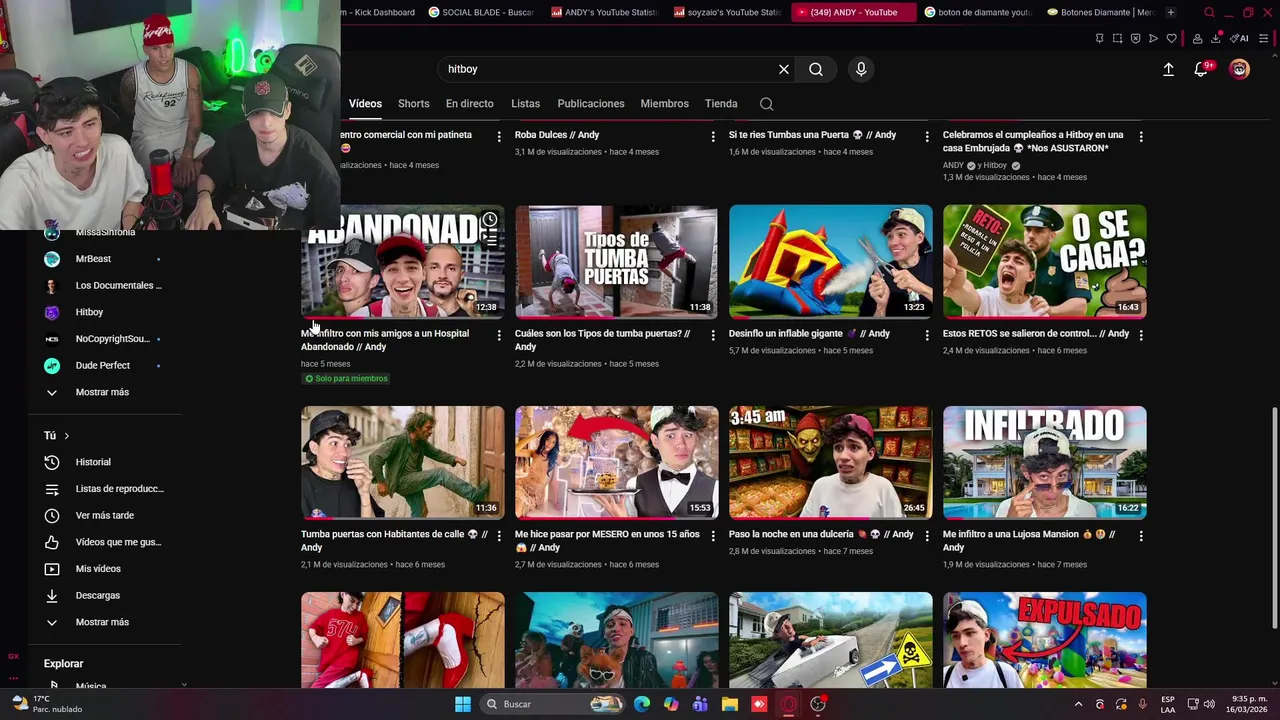
Task: Search within channel magnifier icon
Action: [766, 104]
